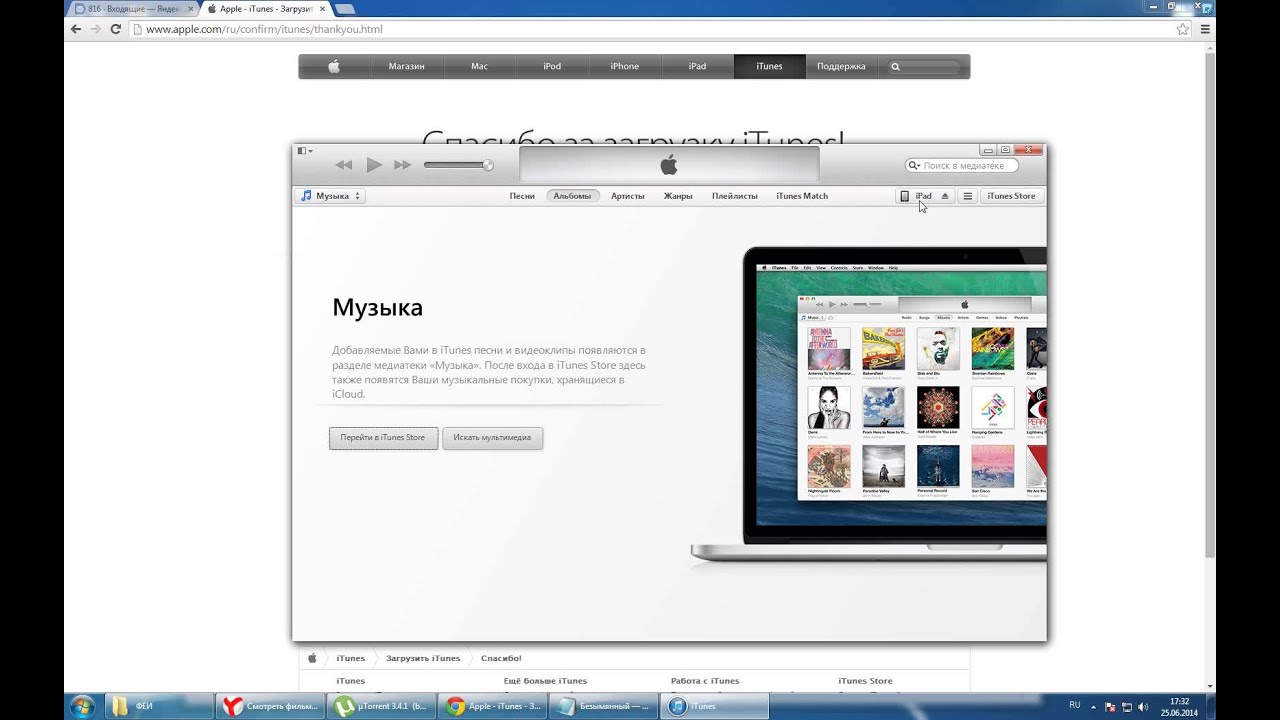The image size is (1280, 720).
Task: Click the taskbar clock
Action: click(x=1180, y=707)
